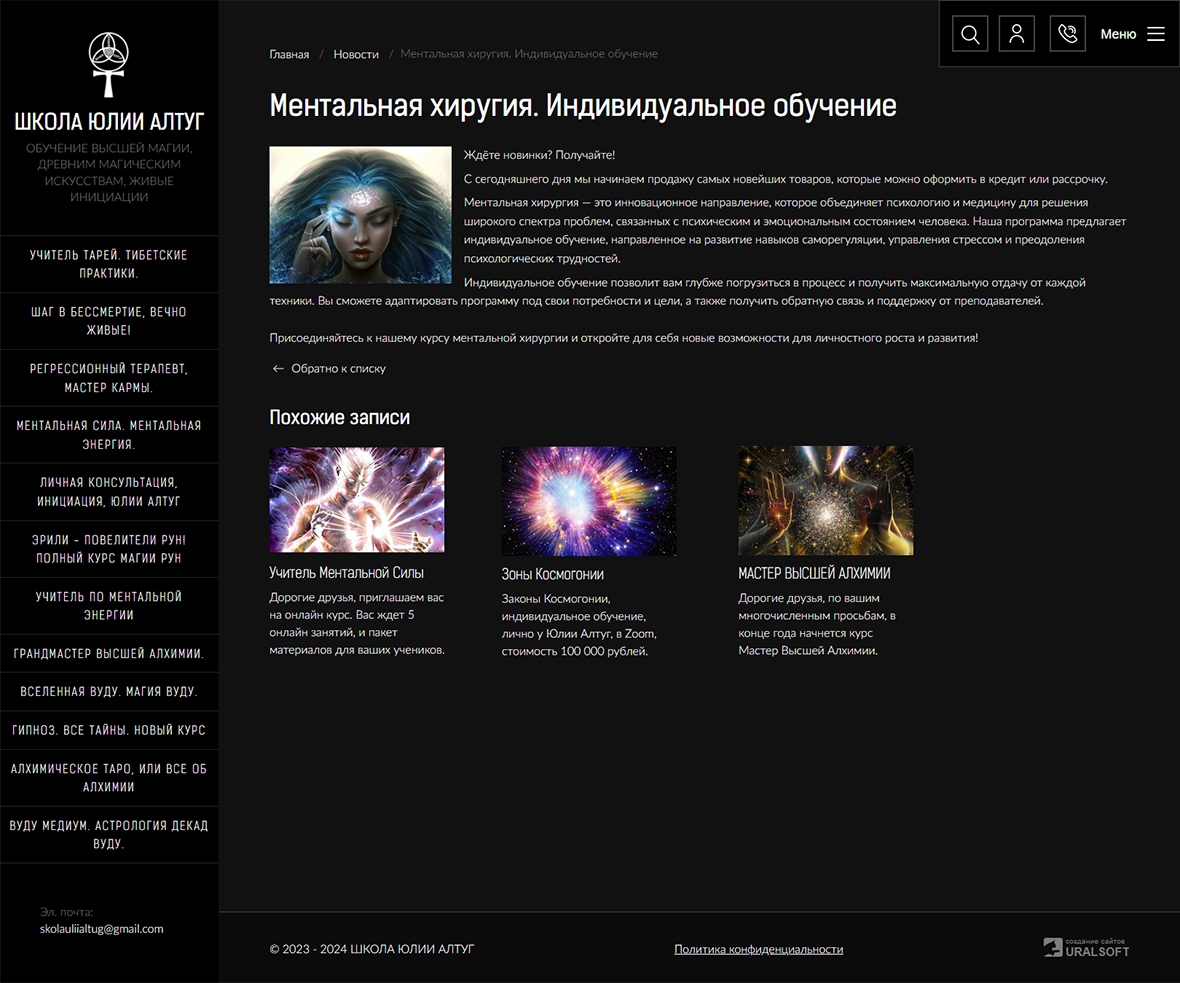Open МАСТЕР ВЫСШЕЙ АЛХИМИИ post title
Viewport: 1180px width, 983px height.
tap(814, 573)
